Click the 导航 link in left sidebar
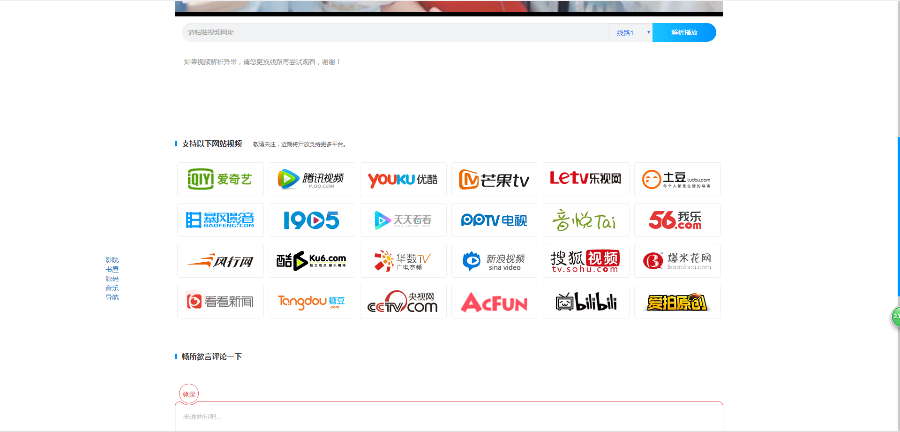900x432 pixels. pyautogui.click(x=112, y=297)
